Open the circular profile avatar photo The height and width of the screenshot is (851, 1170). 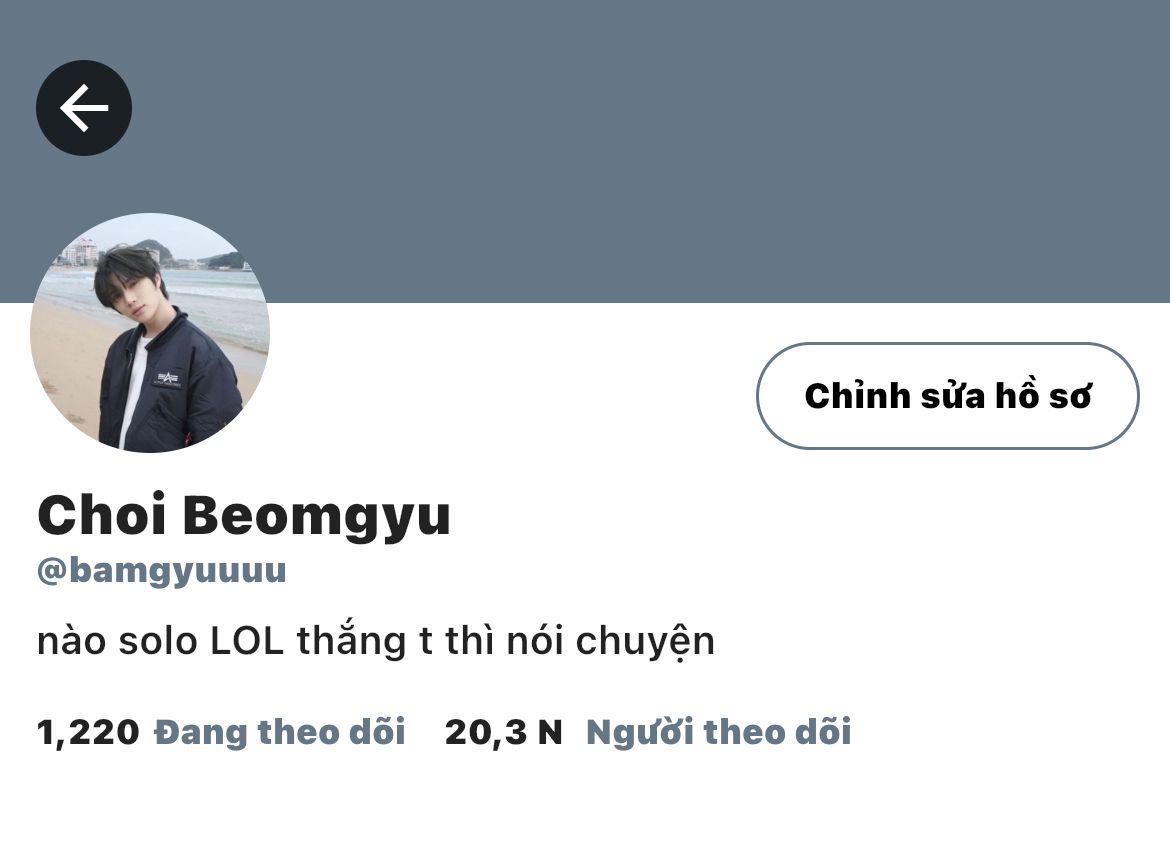click(x=150, y=333)
